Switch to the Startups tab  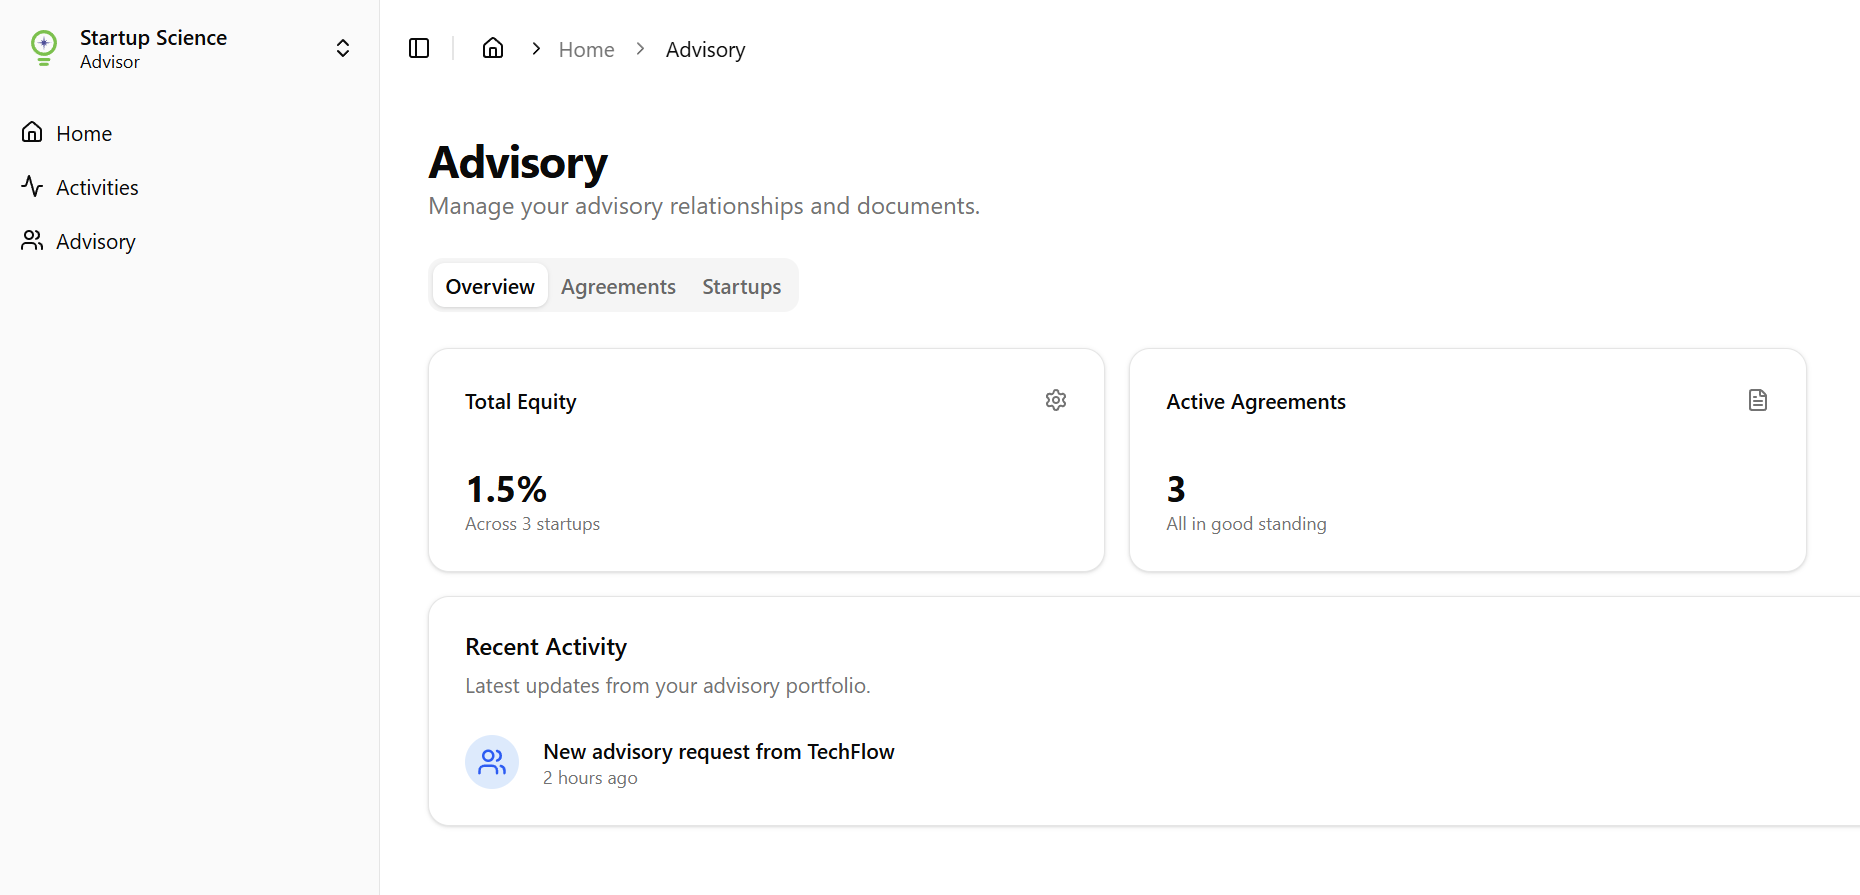(741, 286)
